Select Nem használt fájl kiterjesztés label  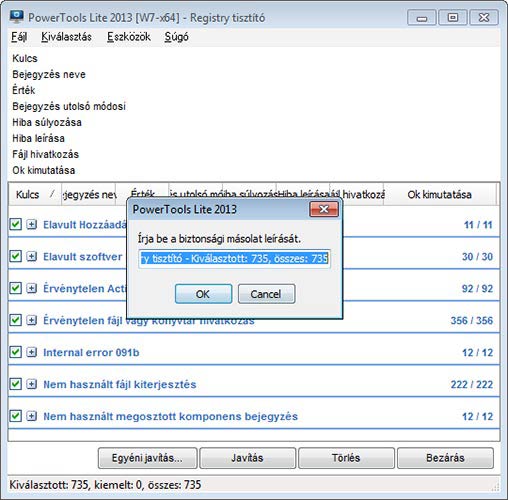click(x=120, y=384)
